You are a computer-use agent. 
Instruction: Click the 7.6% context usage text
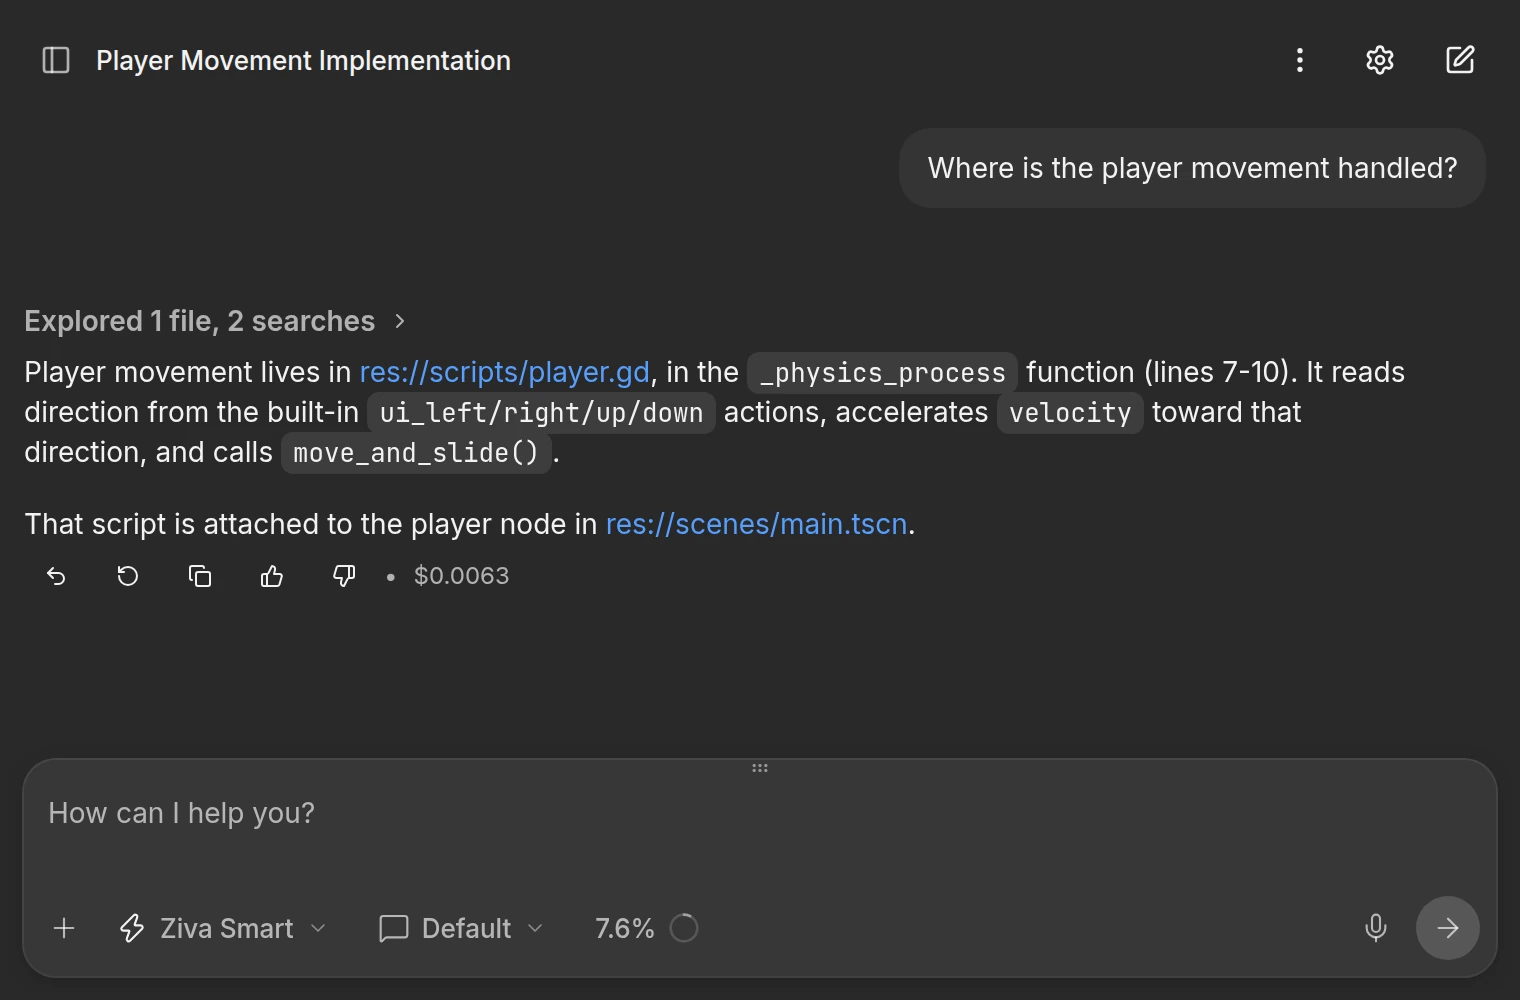[624, 928]
